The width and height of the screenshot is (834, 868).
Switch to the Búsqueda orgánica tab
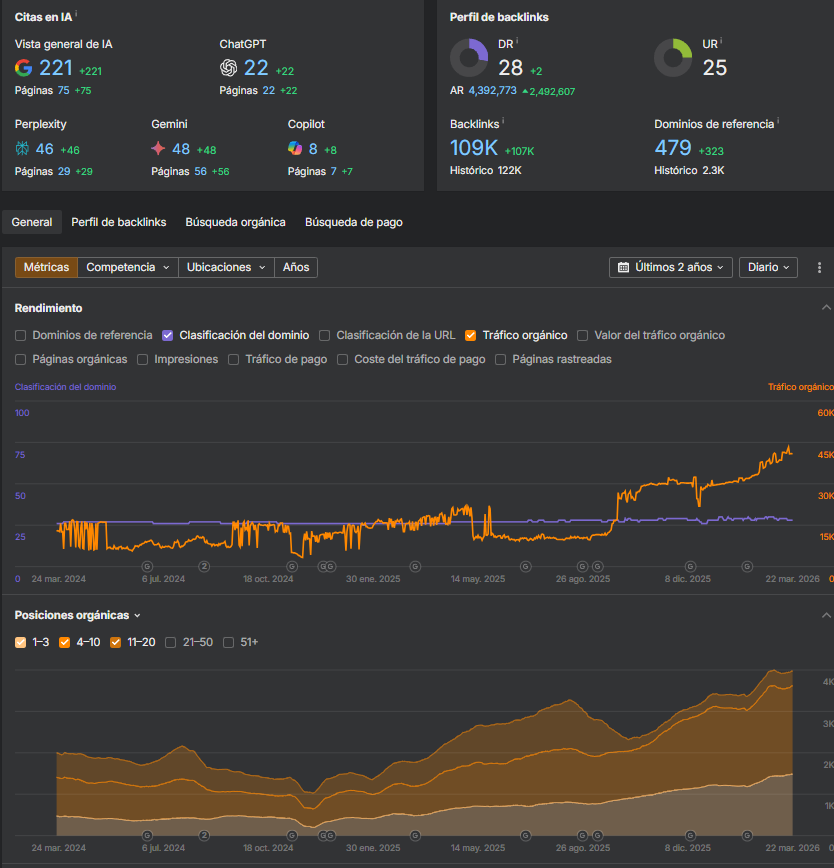point(235,222)
